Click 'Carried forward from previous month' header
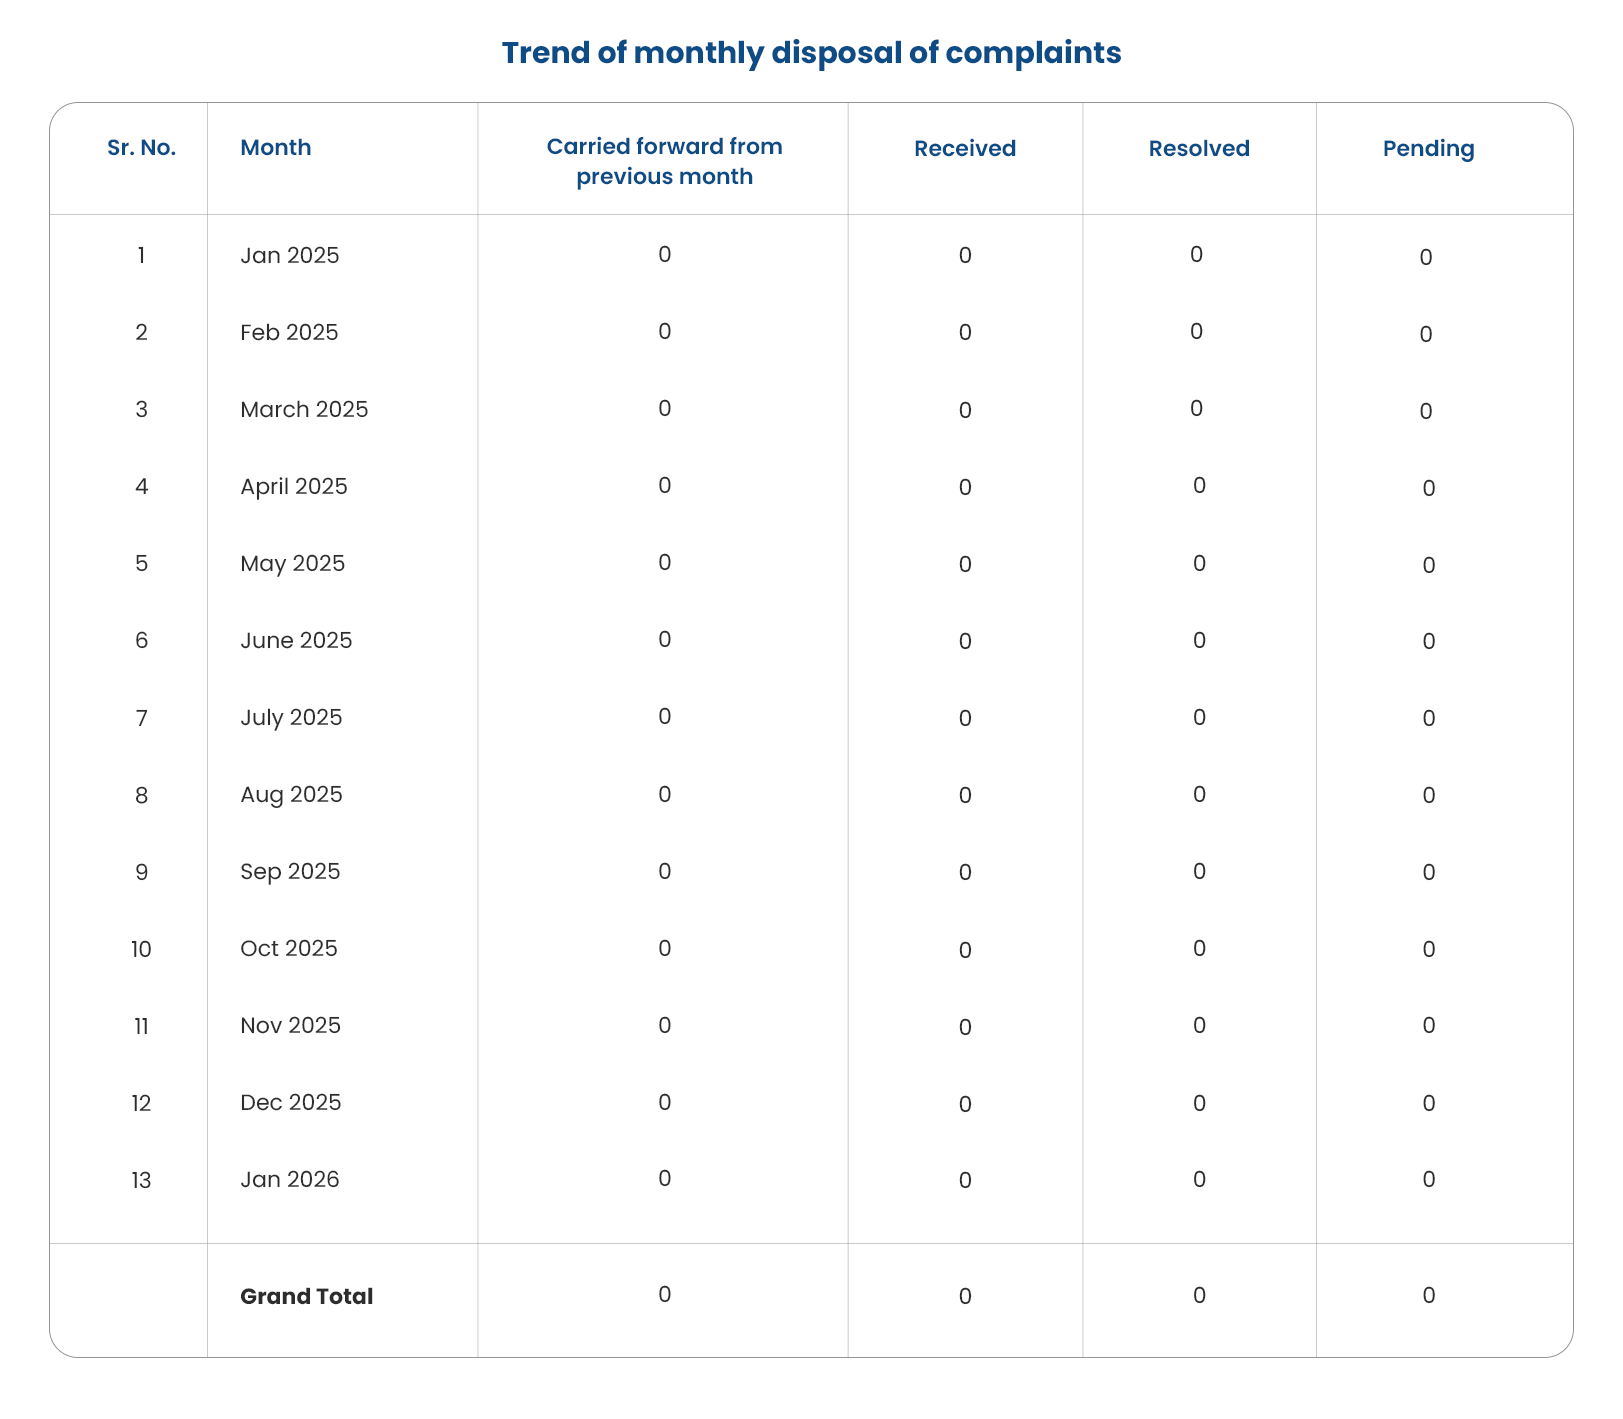 coord(664,162)
